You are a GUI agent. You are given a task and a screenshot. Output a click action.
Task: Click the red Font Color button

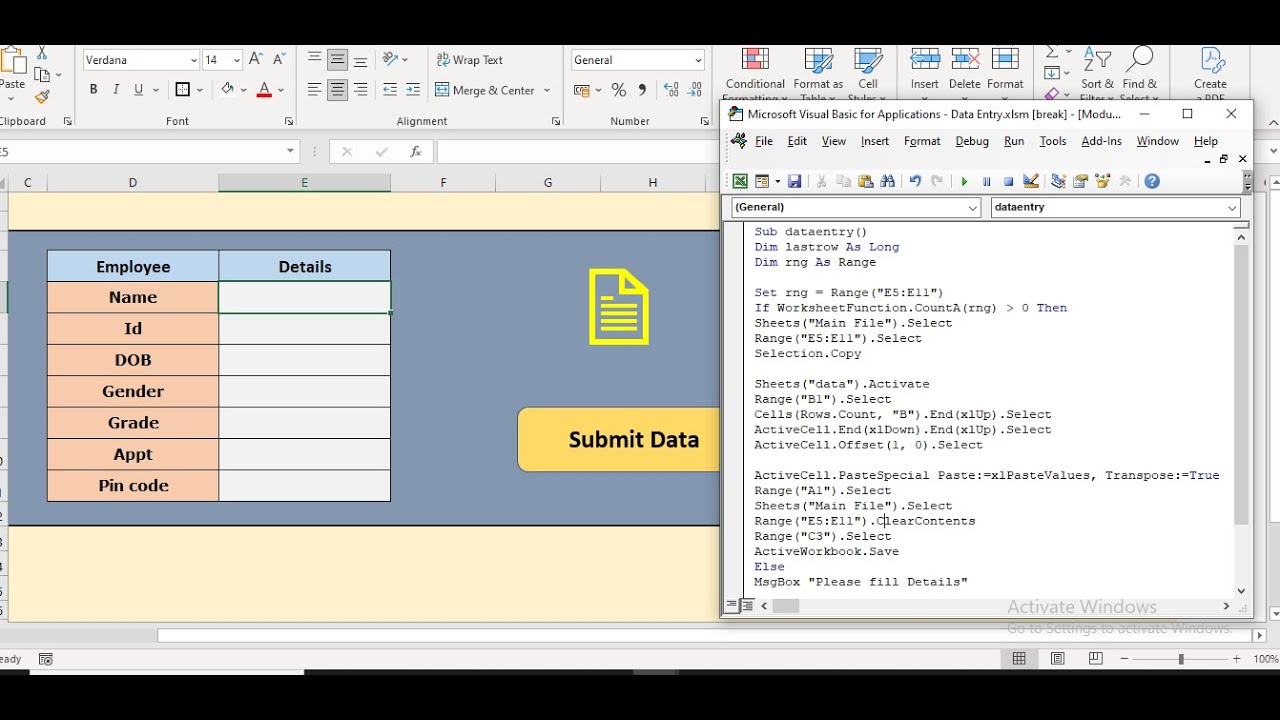pos(264,90)
